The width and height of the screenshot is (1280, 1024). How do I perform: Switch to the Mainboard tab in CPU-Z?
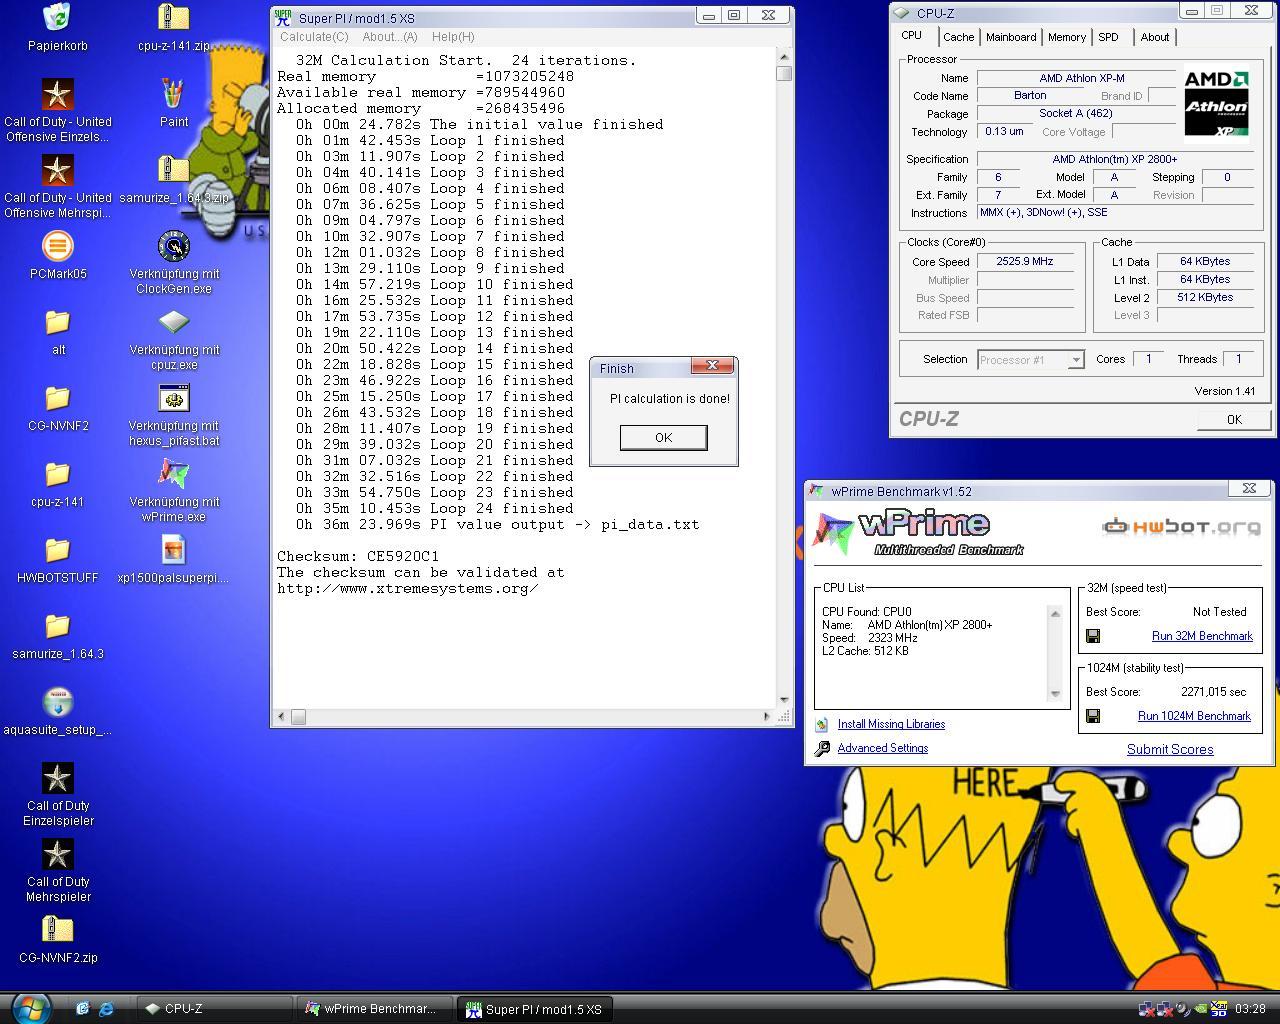click(x=1011, y=37)
